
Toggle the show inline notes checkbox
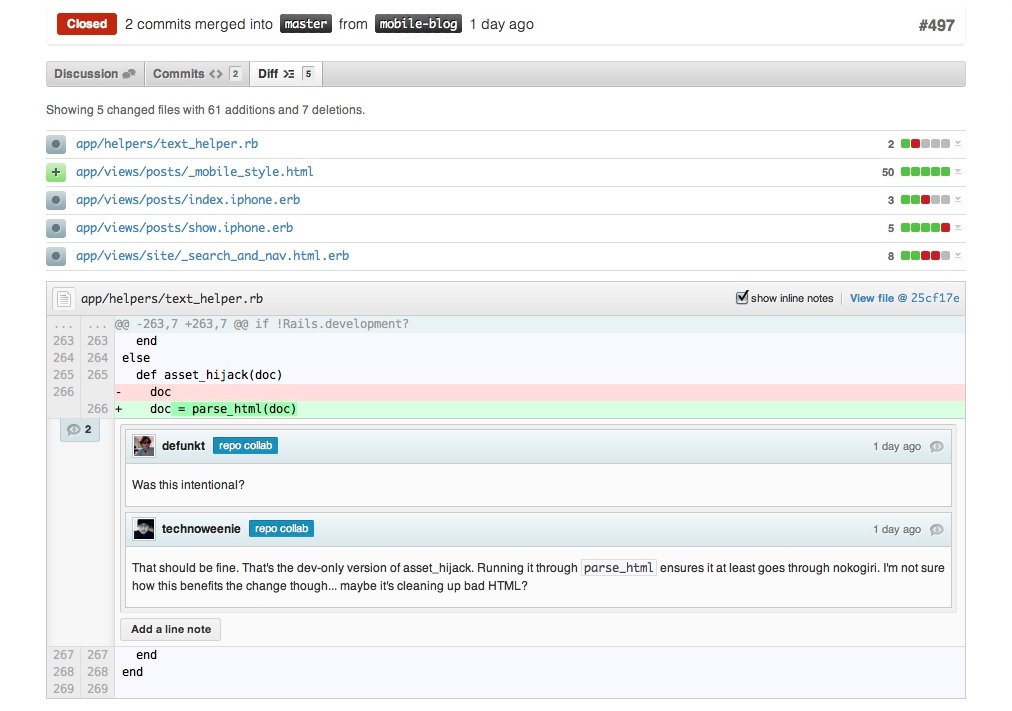coord(741,297)
